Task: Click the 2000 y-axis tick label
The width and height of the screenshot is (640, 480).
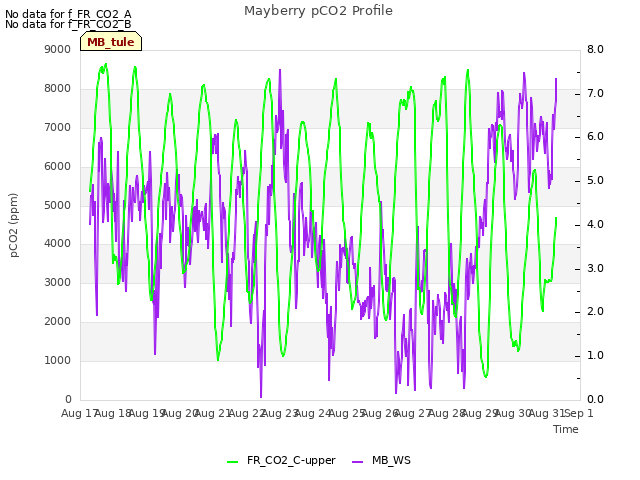Action: click(x=58, y=322)
